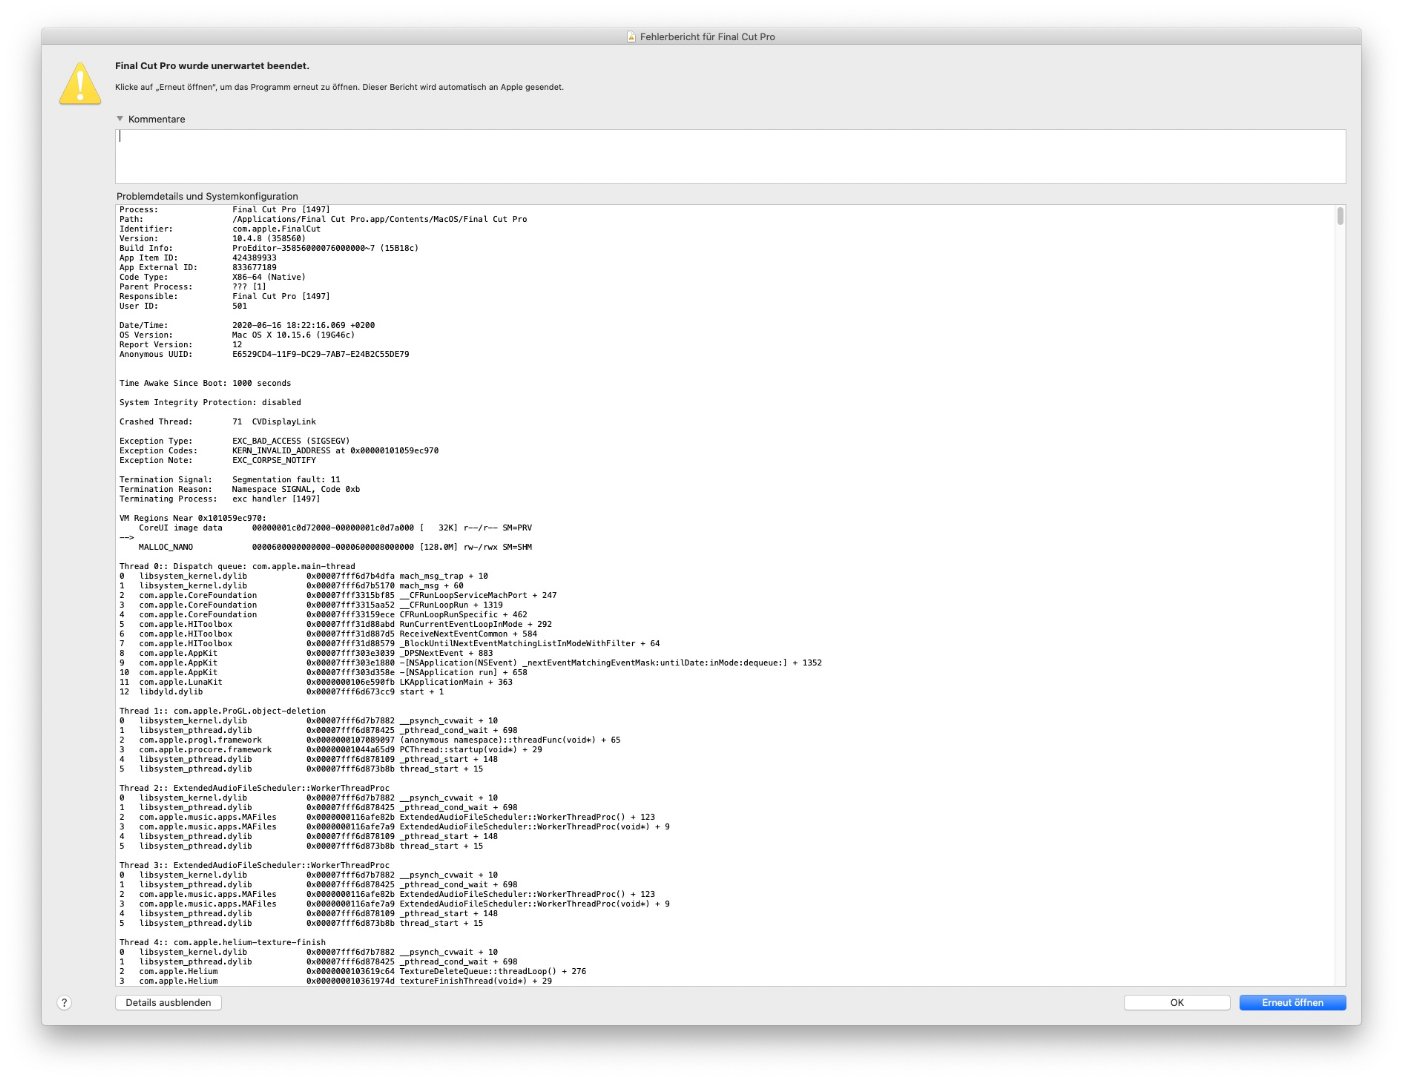The width and height of the screenshot is (1402, 1080).
Task: Select the Path line with /Applications/Final Cut Pro.app
Action: coord(323,219)
